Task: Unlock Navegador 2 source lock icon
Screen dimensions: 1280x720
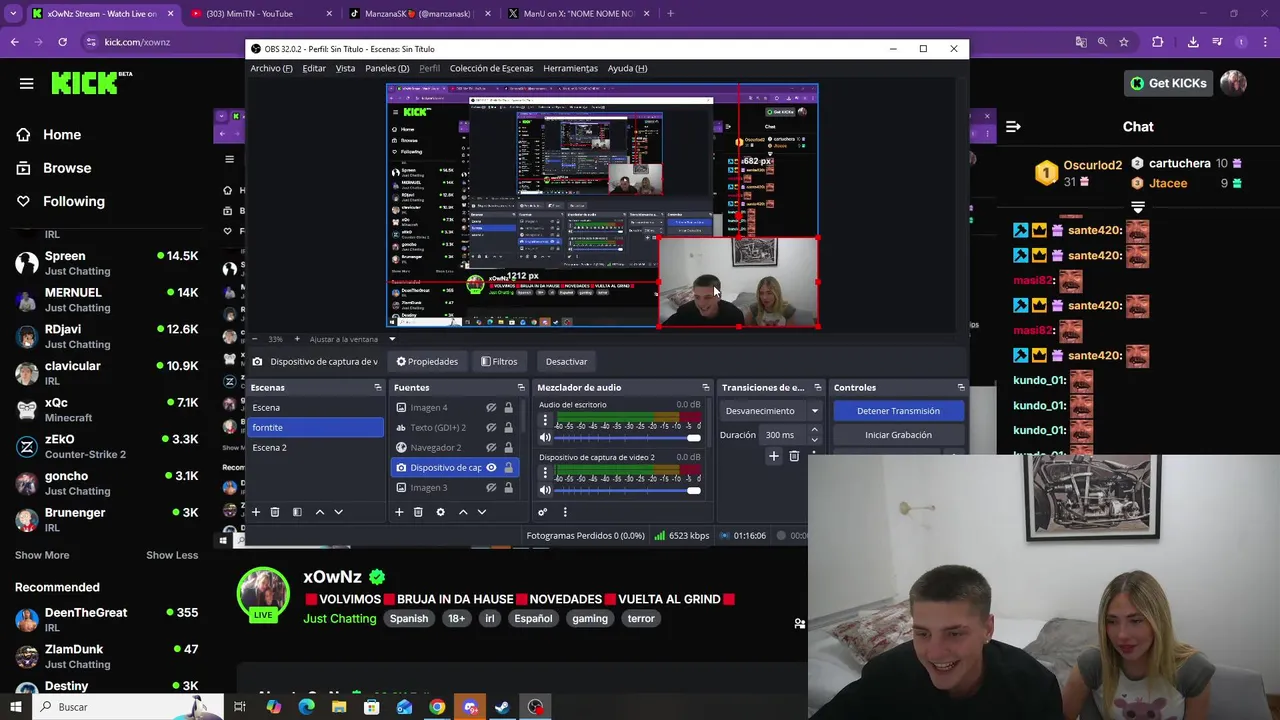Action: pos(508,448)
